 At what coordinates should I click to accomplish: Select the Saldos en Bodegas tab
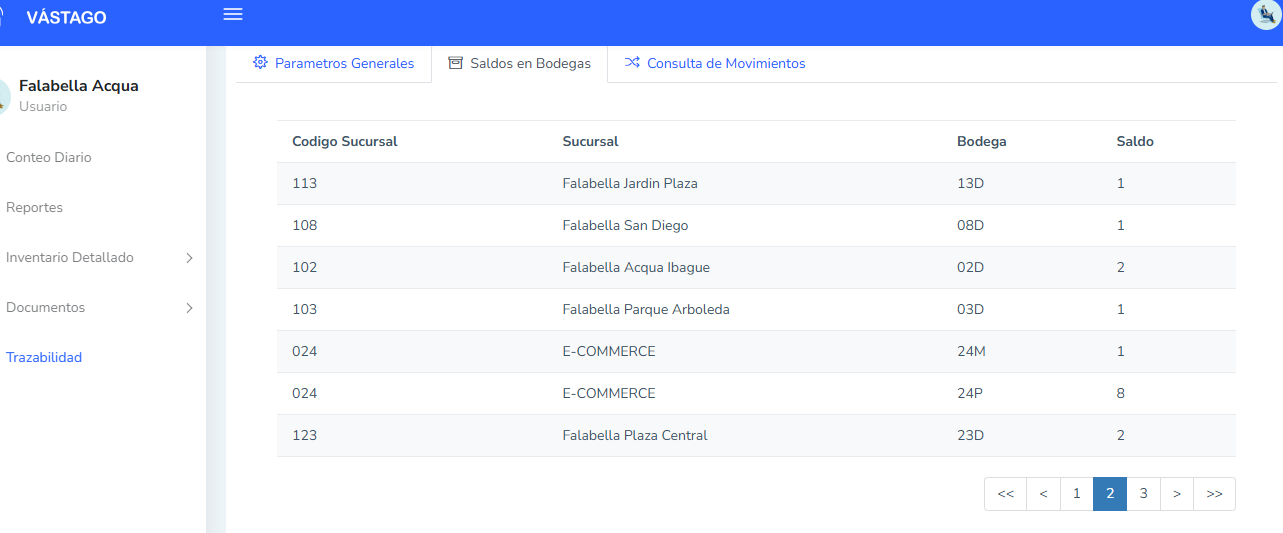point(530,63)
